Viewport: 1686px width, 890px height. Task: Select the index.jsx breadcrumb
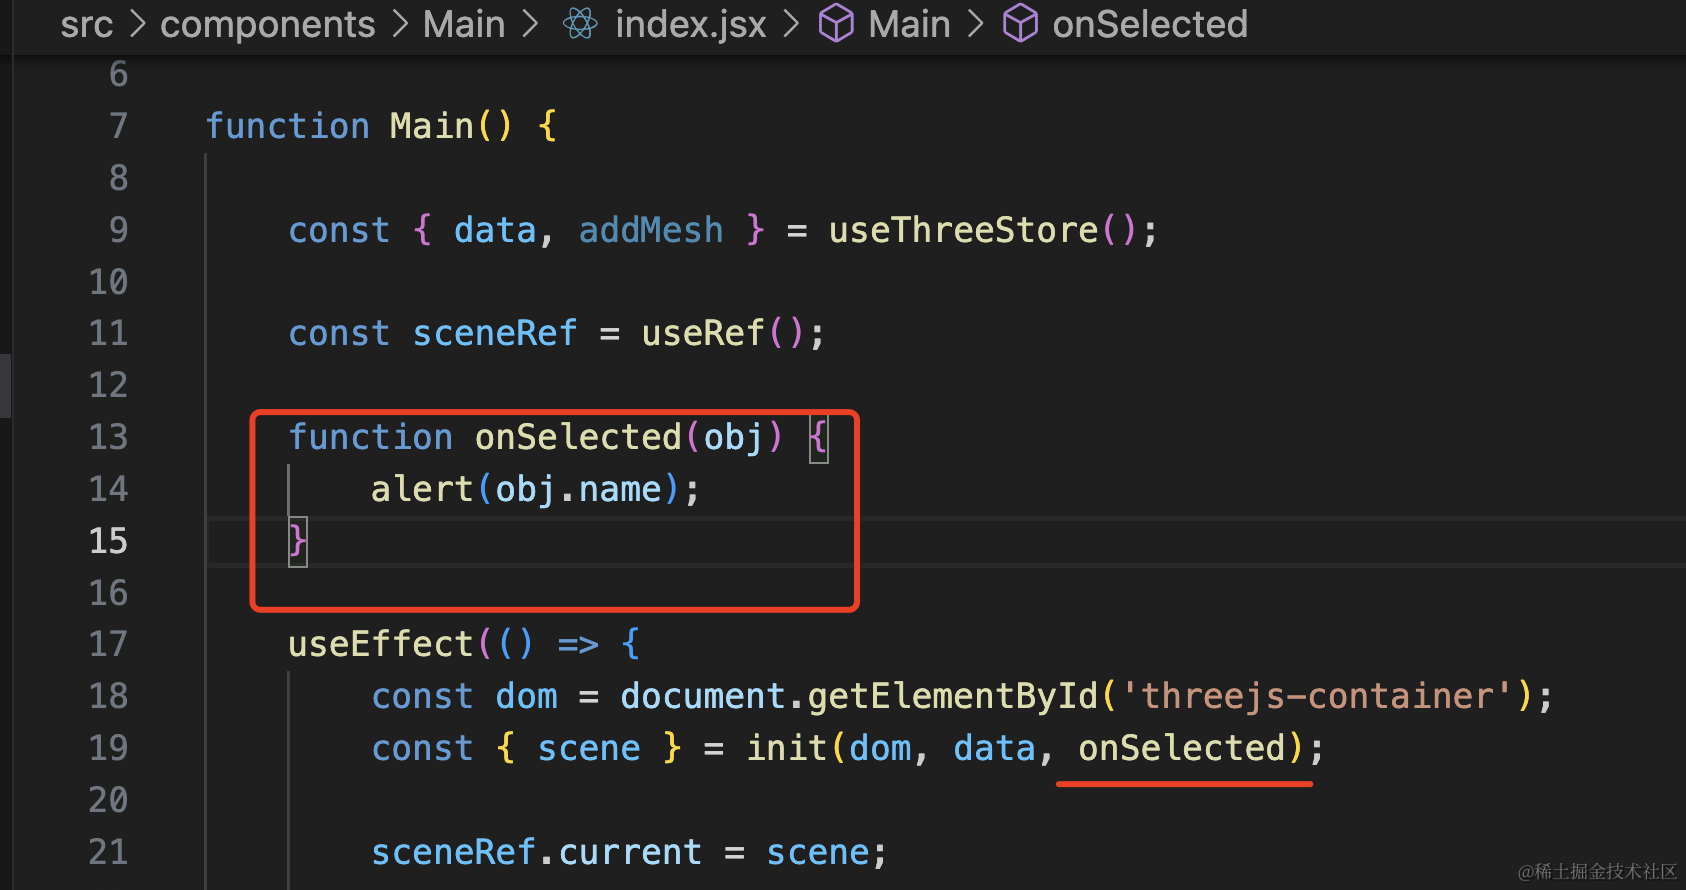tap(691, 24)
